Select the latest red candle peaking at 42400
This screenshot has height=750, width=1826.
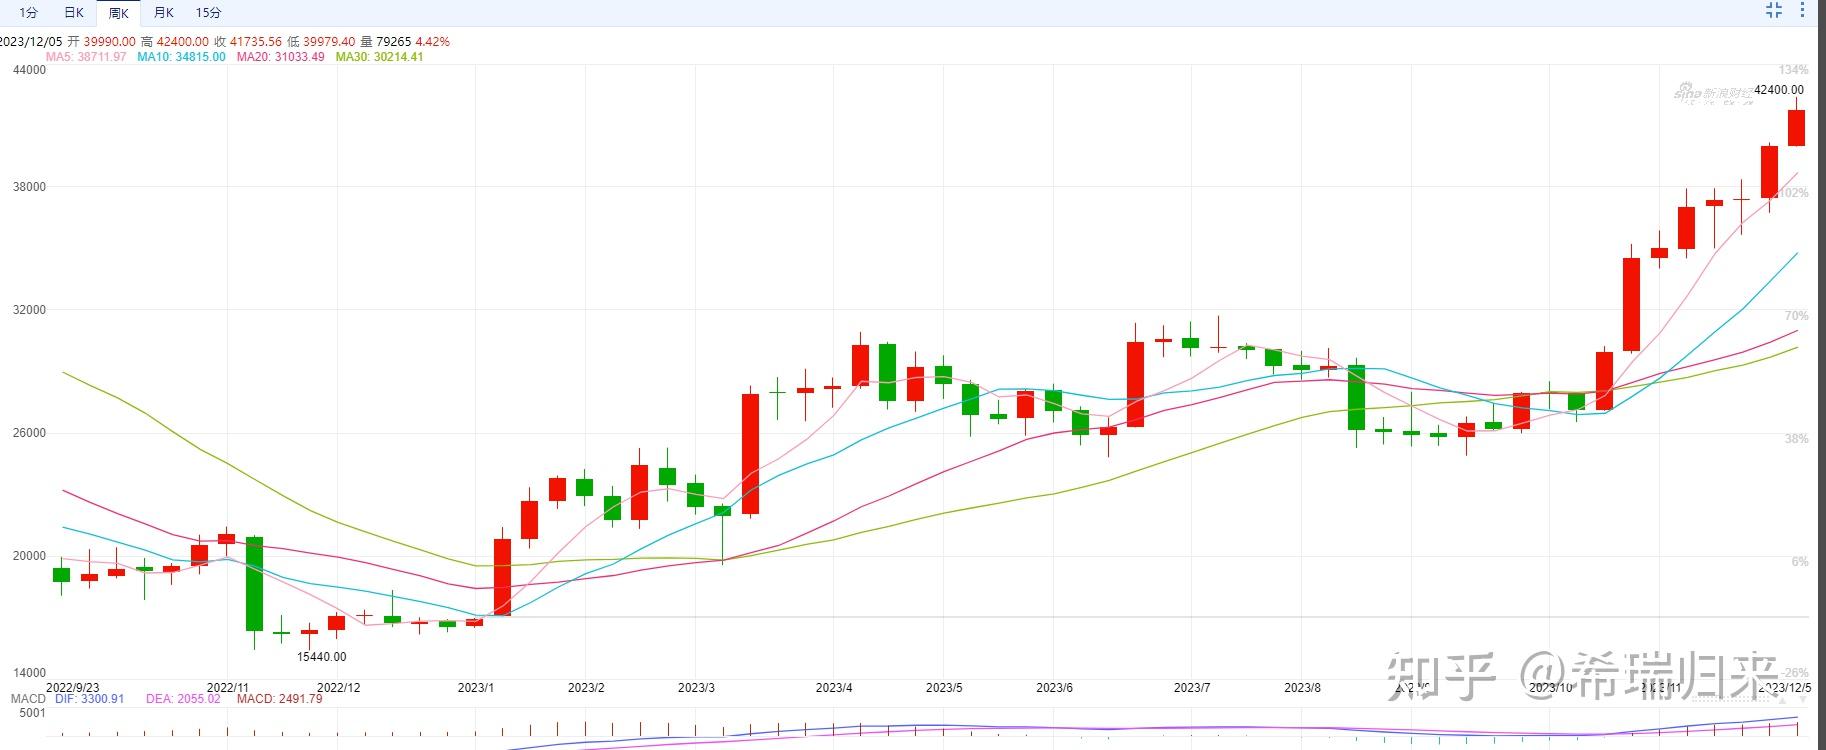1796,128
